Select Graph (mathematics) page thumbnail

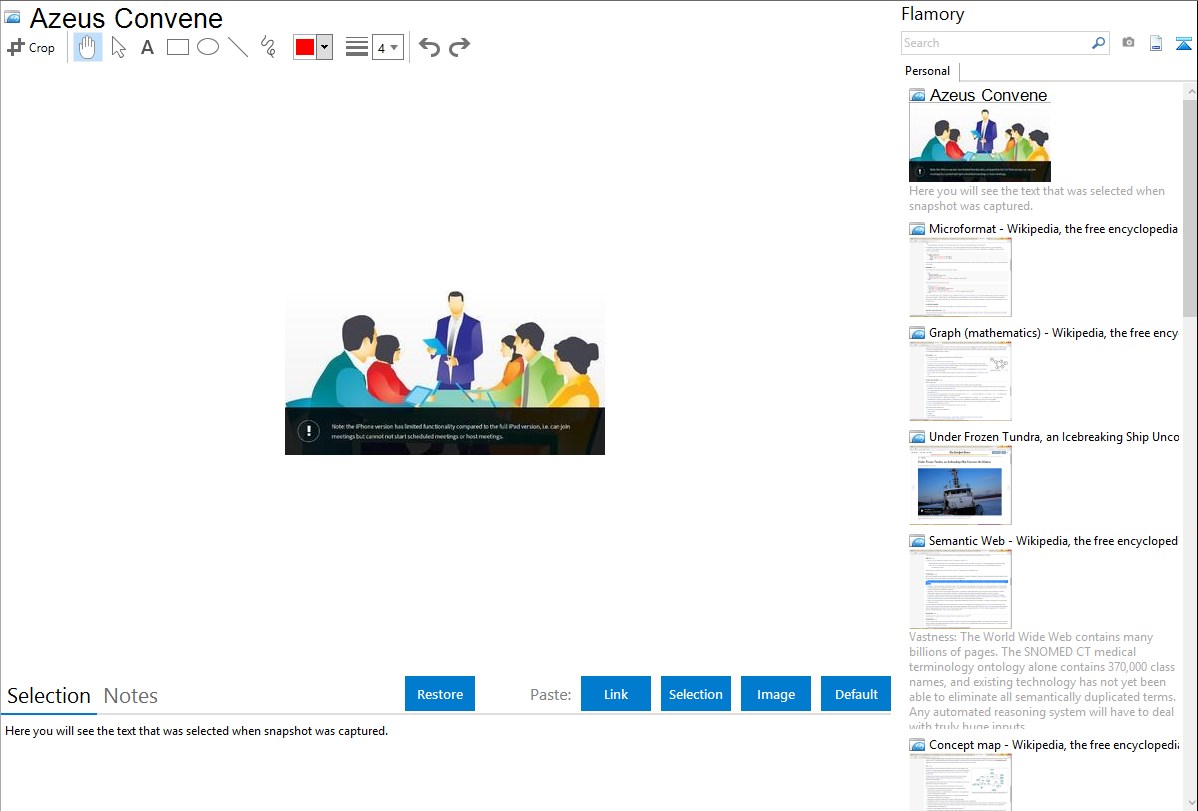click(960, 381)
